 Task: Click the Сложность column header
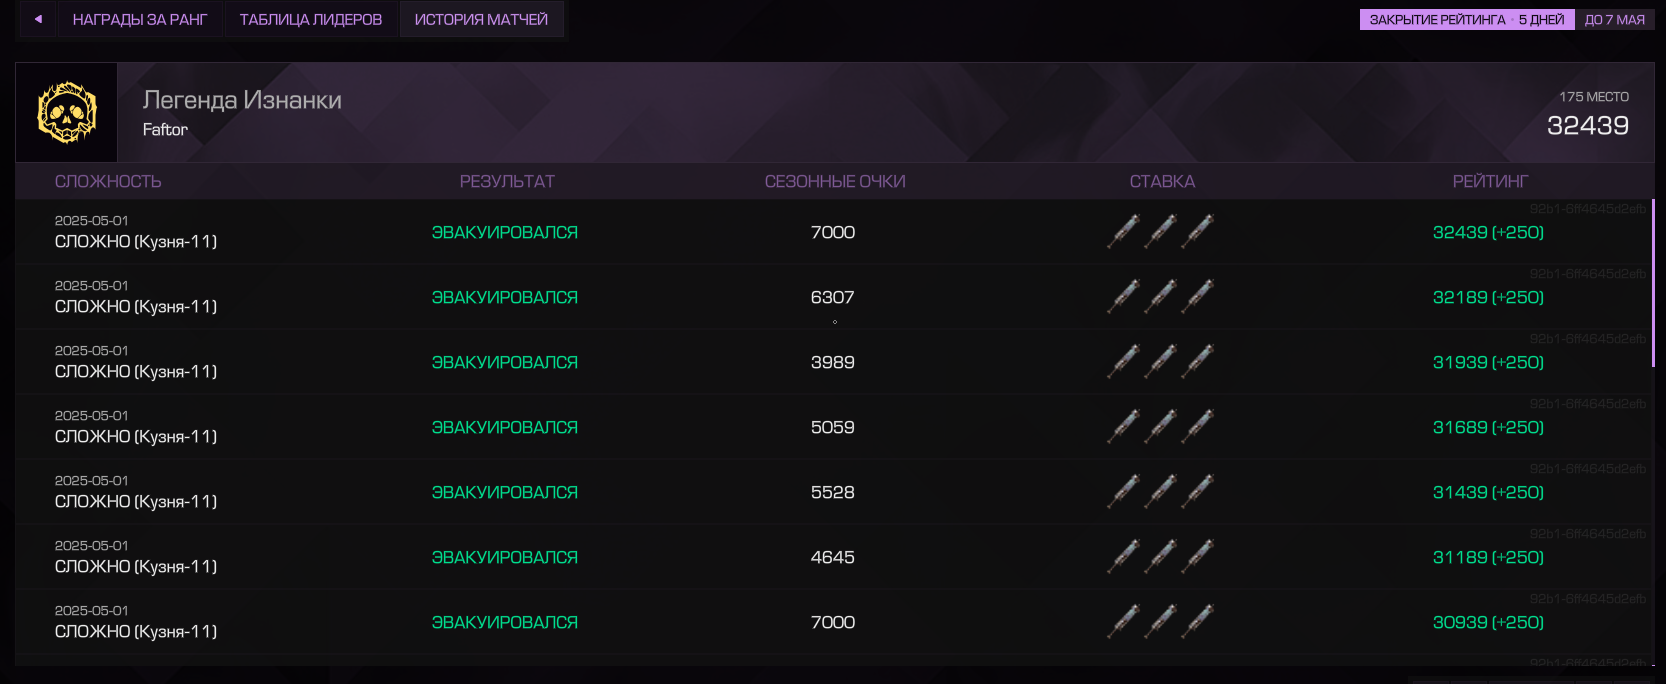click(108, 181)
